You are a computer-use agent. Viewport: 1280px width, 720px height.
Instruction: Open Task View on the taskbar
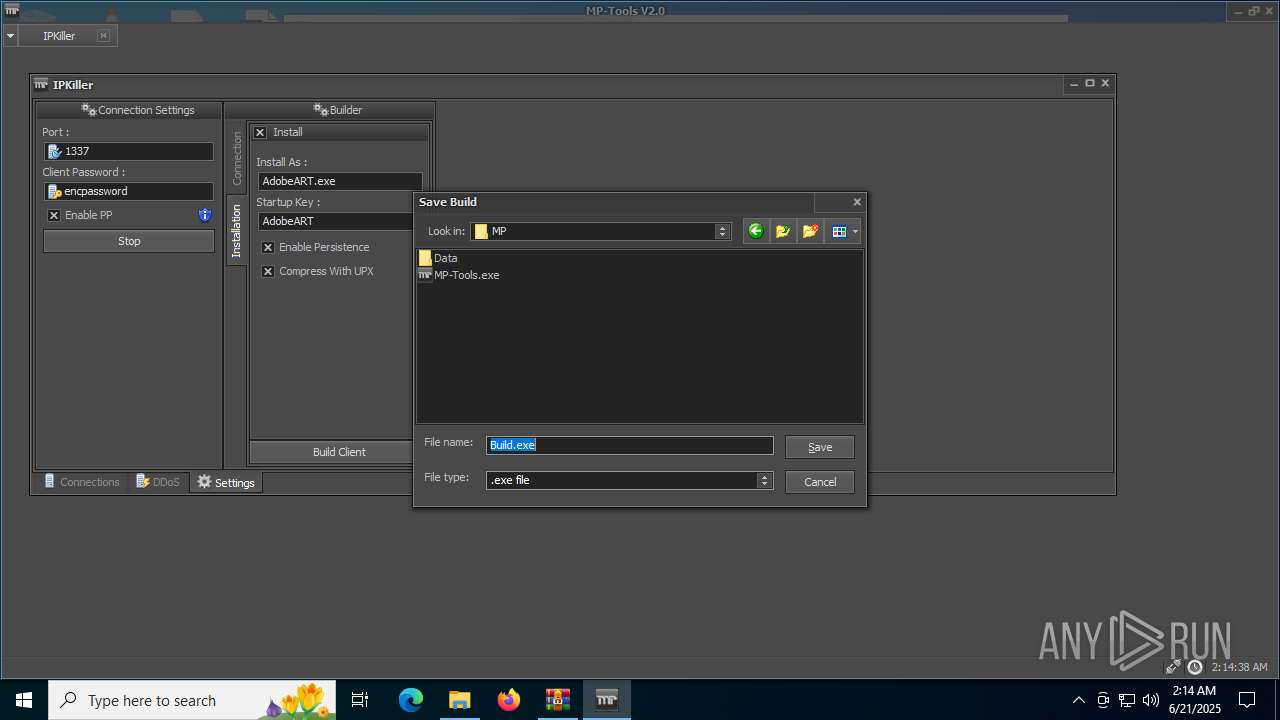click(360, 700)
